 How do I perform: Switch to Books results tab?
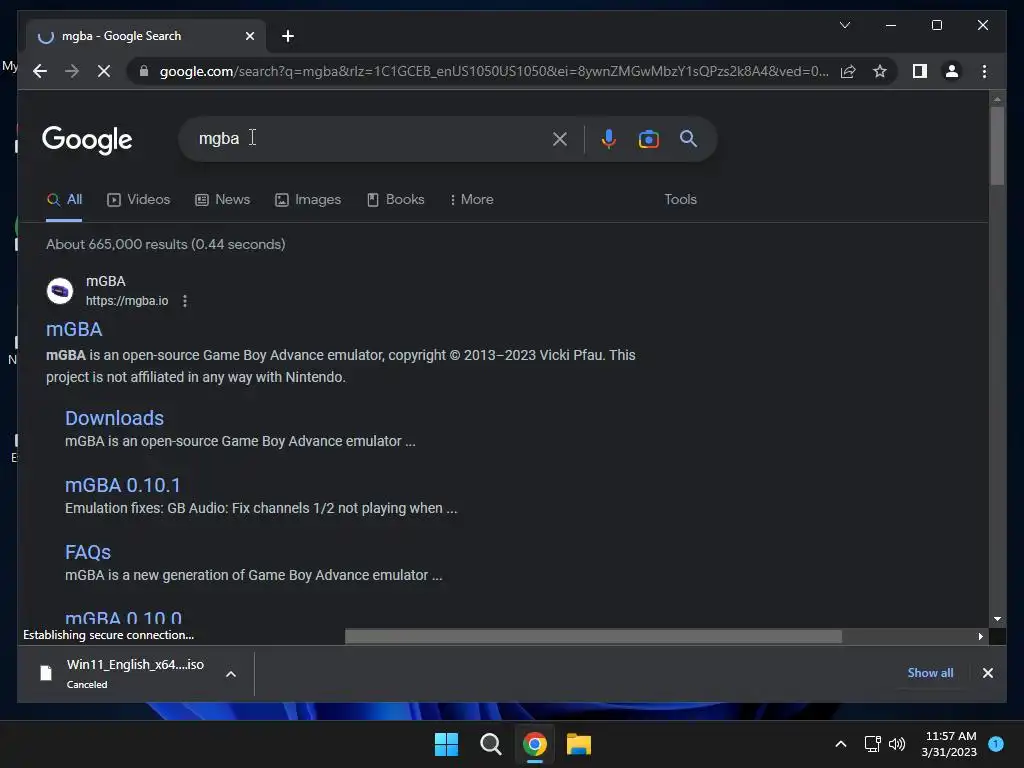click(x=396, y=199)
